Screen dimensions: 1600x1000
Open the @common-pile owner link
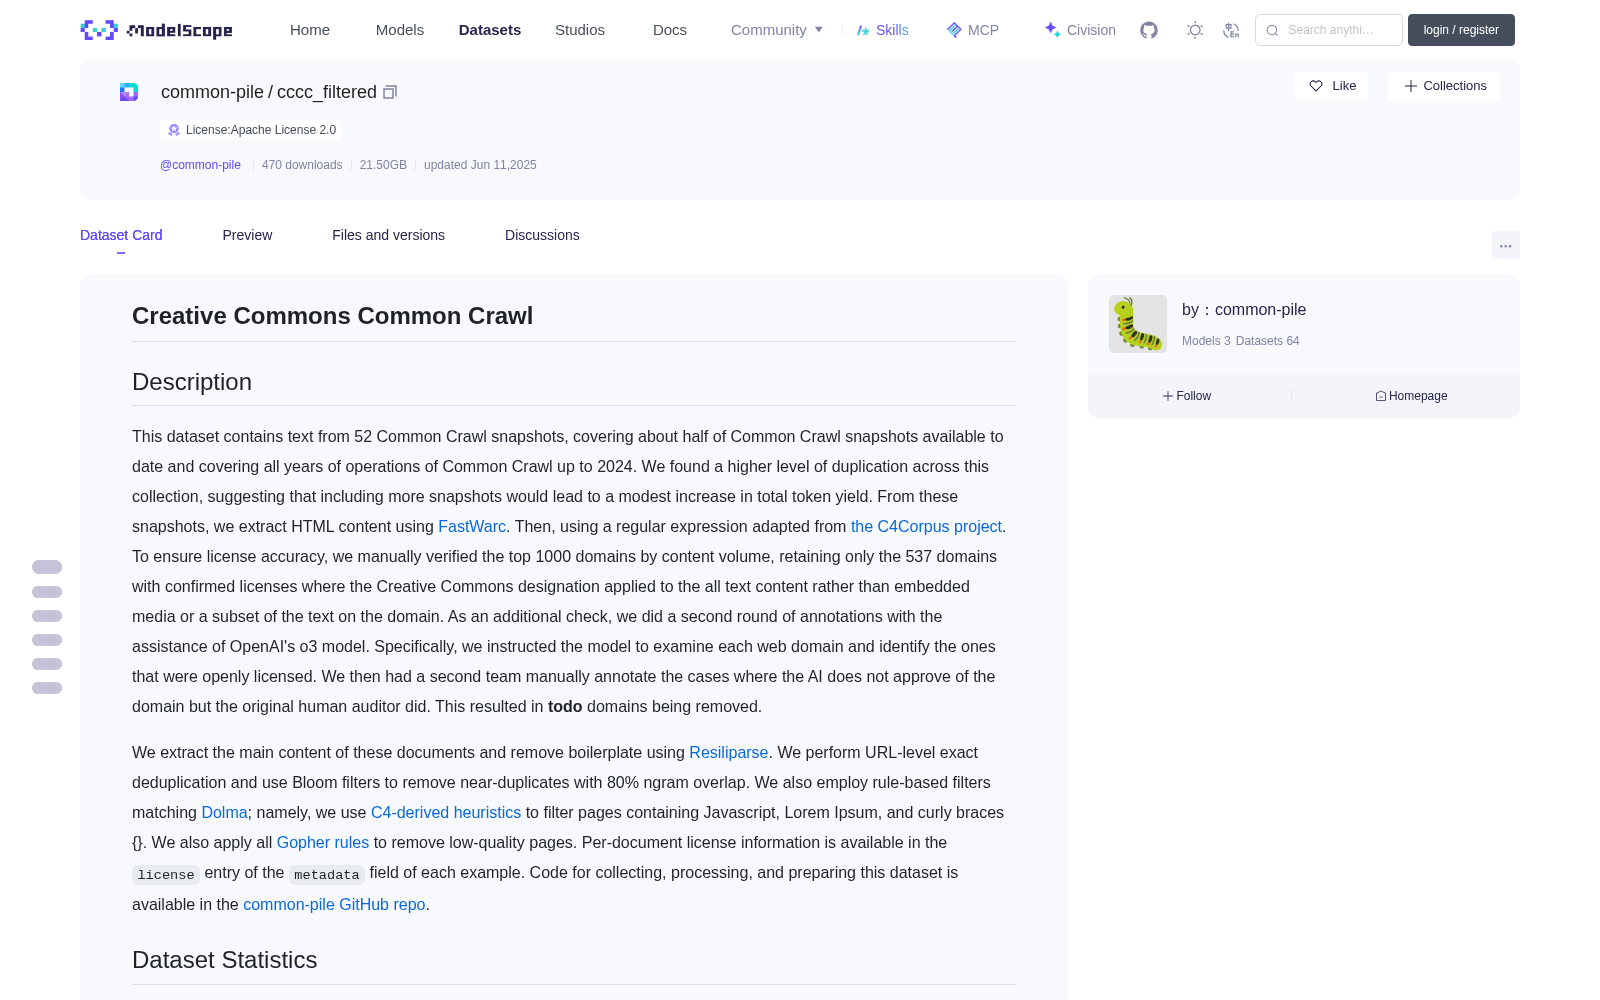pyautogui.click(x=200, y=165)
